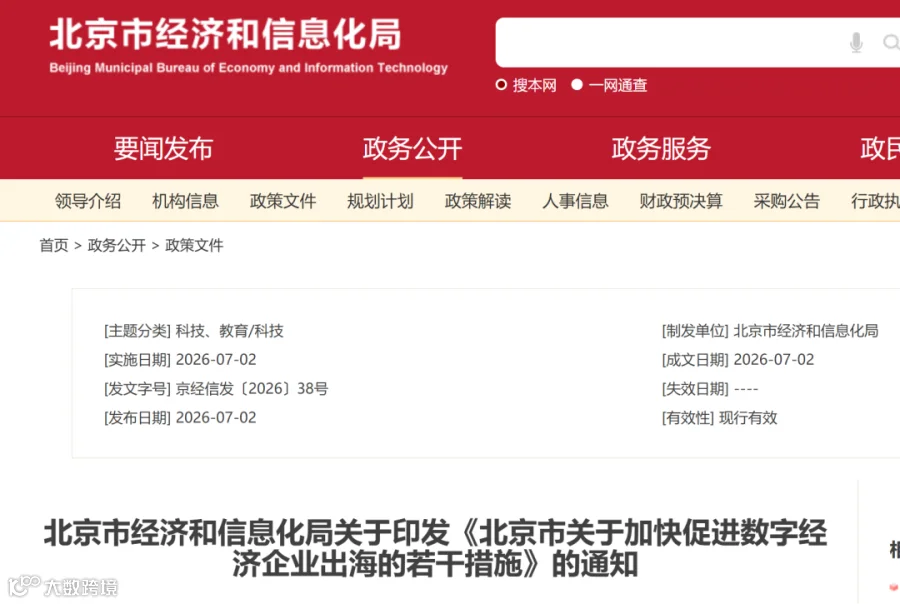Click the 失效日期 value dashes
Screen dimensions: 900x604
(x=746, y=389)
